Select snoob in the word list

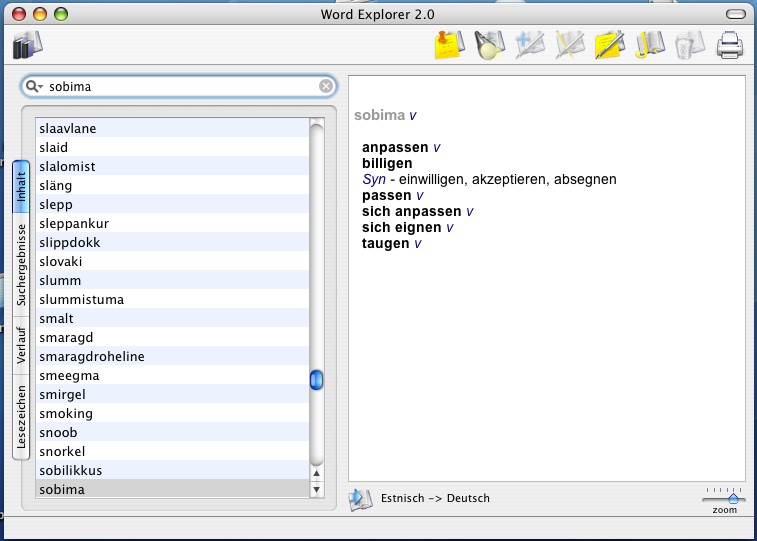[172, 432]
